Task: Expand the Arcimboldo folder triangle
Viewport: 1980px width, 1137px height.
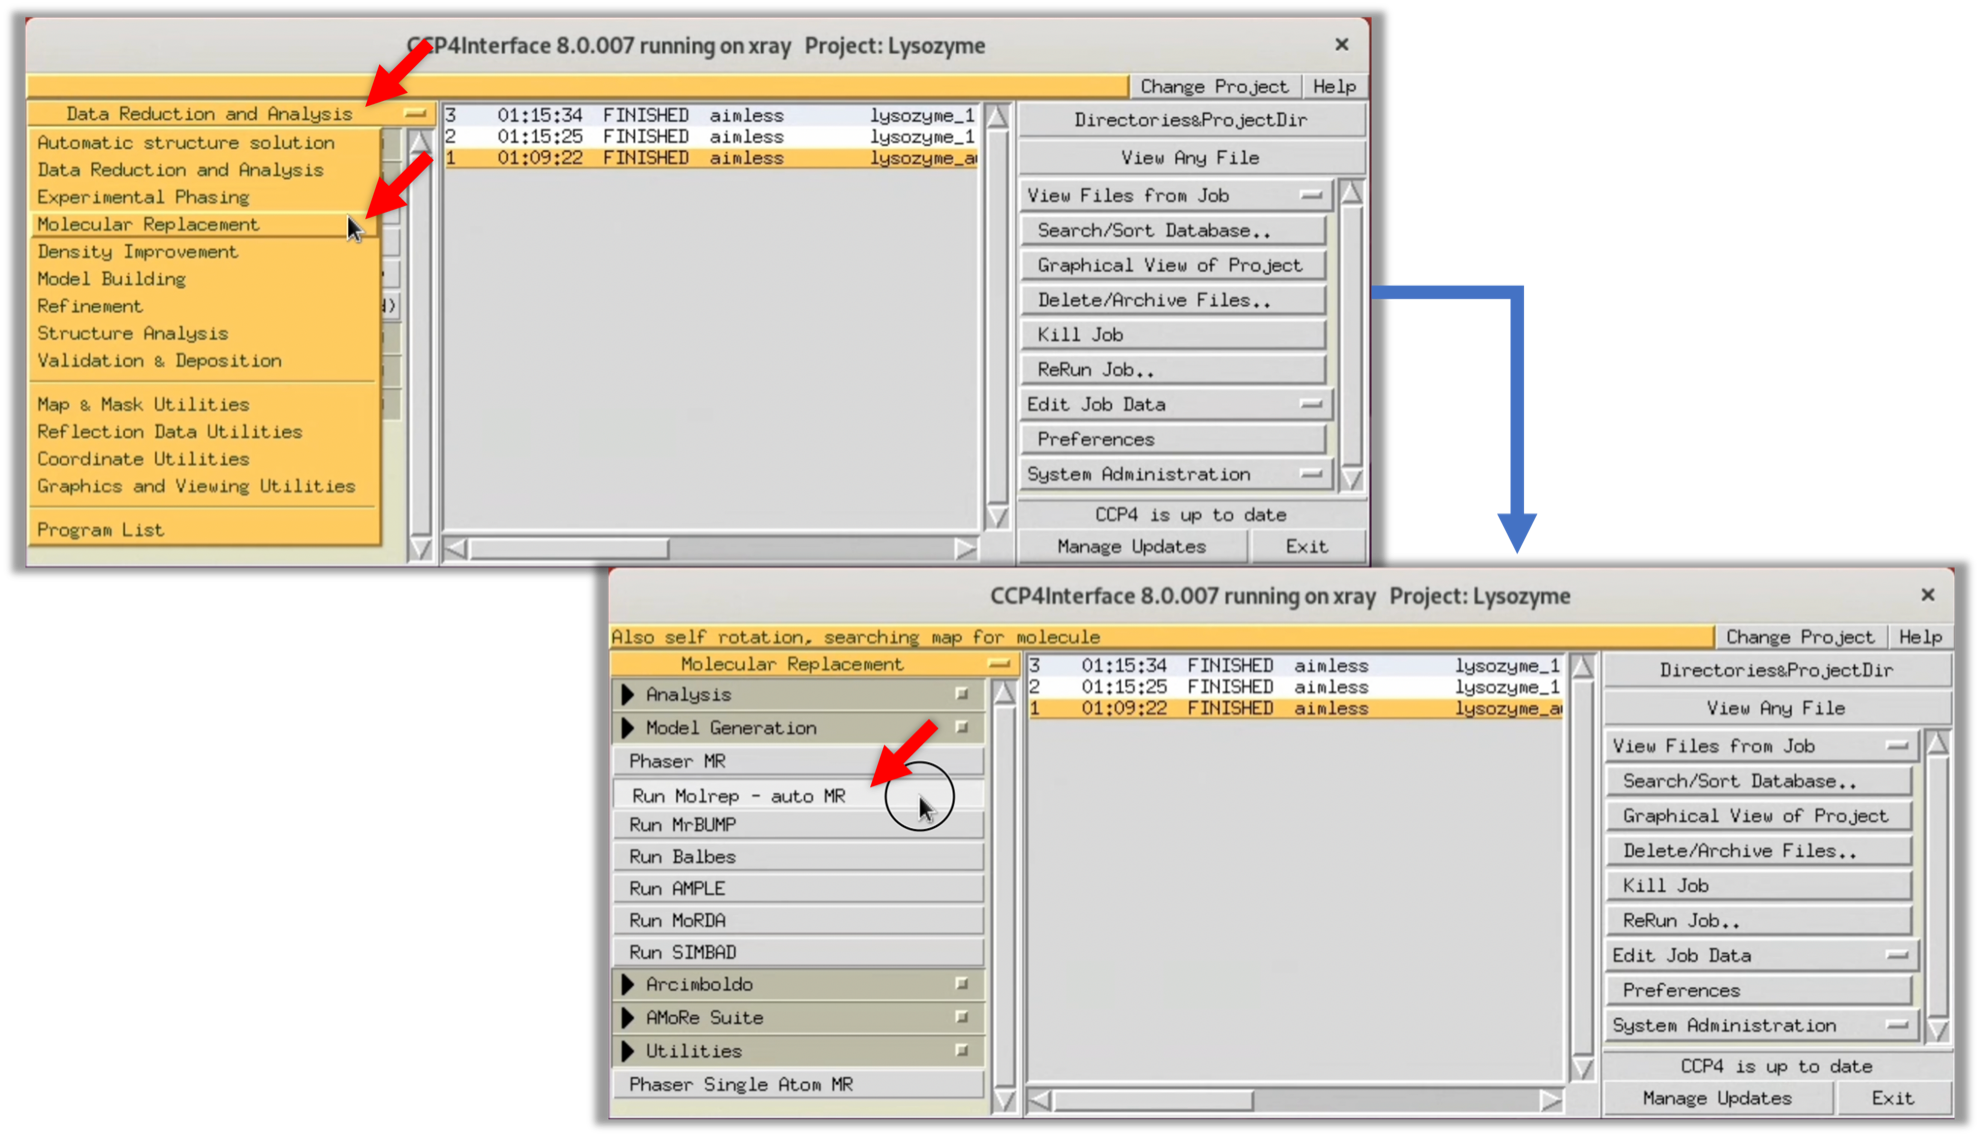Action: pyautogui.click(x=628, y=984)
